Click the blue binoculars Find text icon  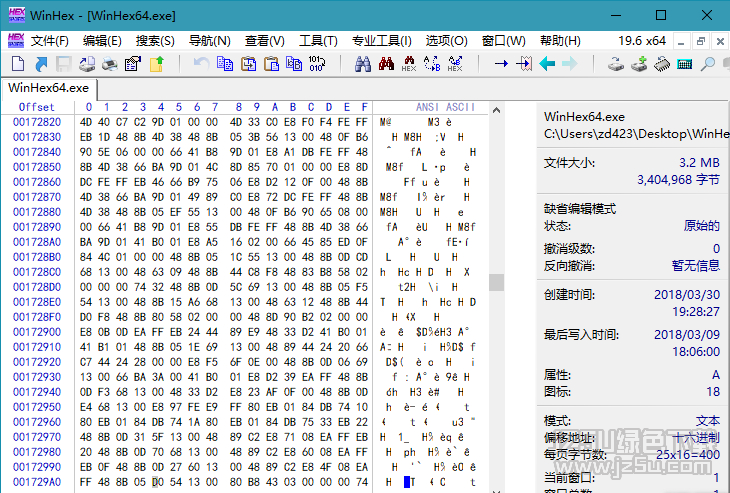[363, 63]
